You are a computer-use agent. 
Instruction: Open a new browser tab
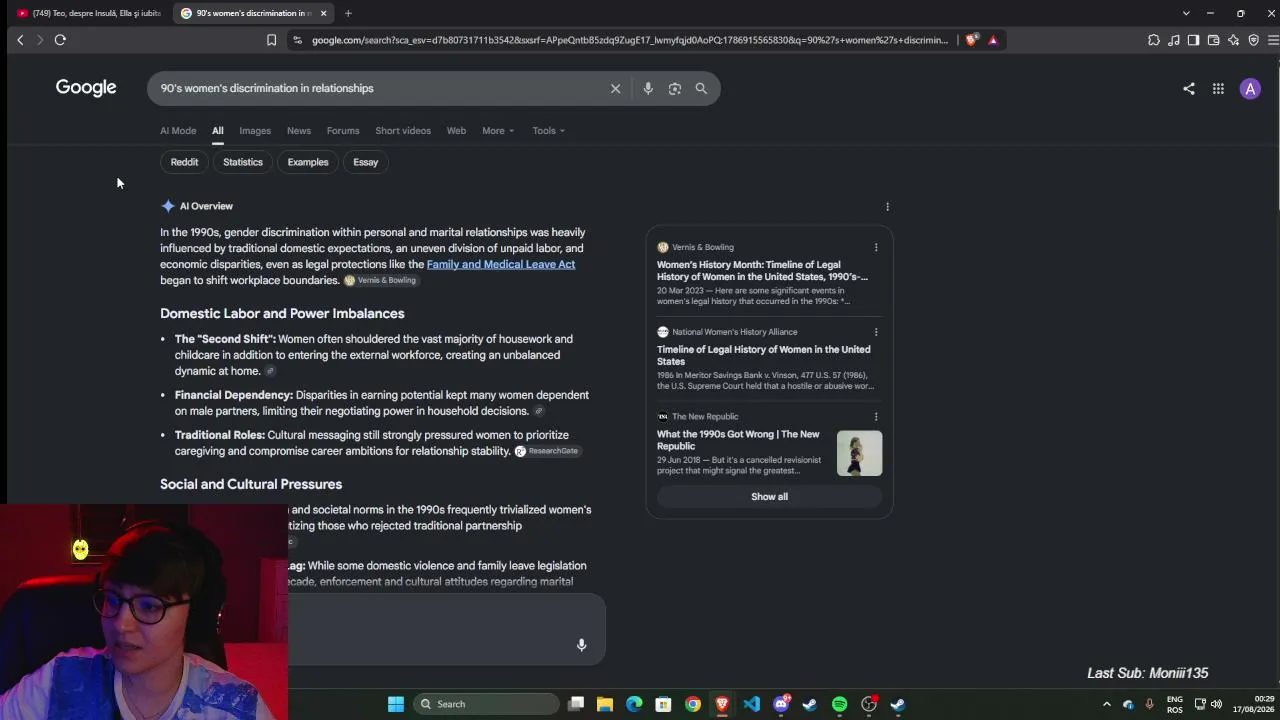pos(348,13)
